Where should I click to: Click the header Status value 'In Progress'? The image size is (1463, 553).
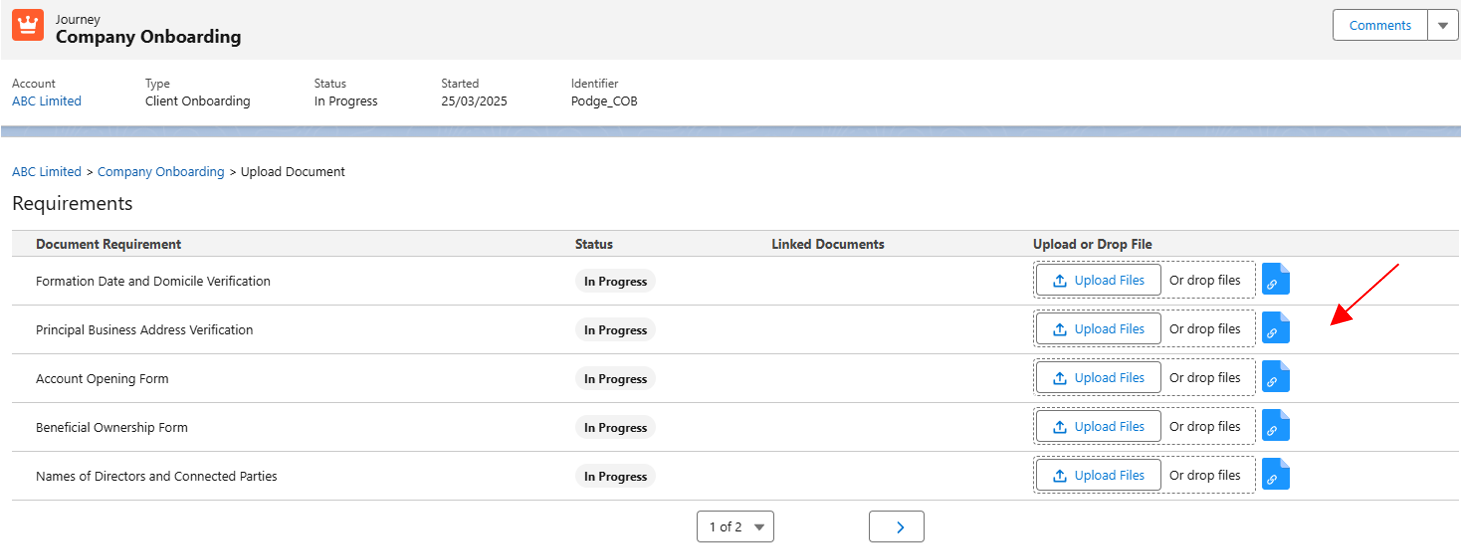pos(346,101)
